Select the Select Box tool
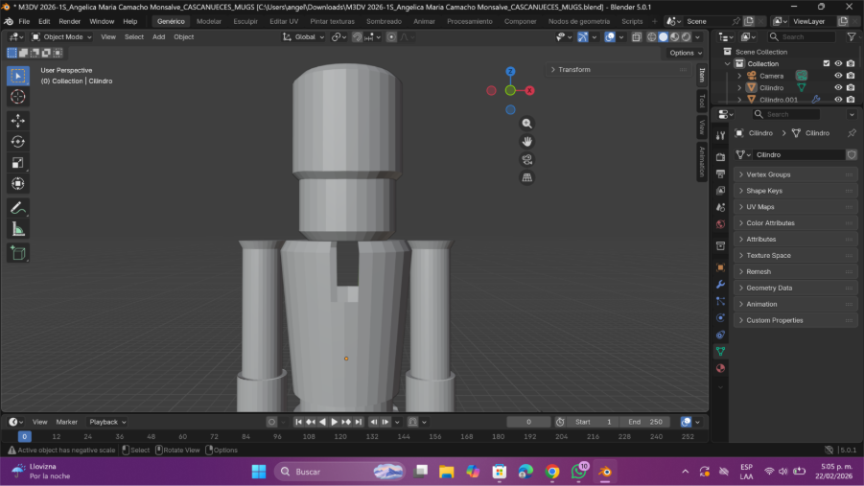The image size is (864, 486). pyautogui.click(x=18, y=75)
